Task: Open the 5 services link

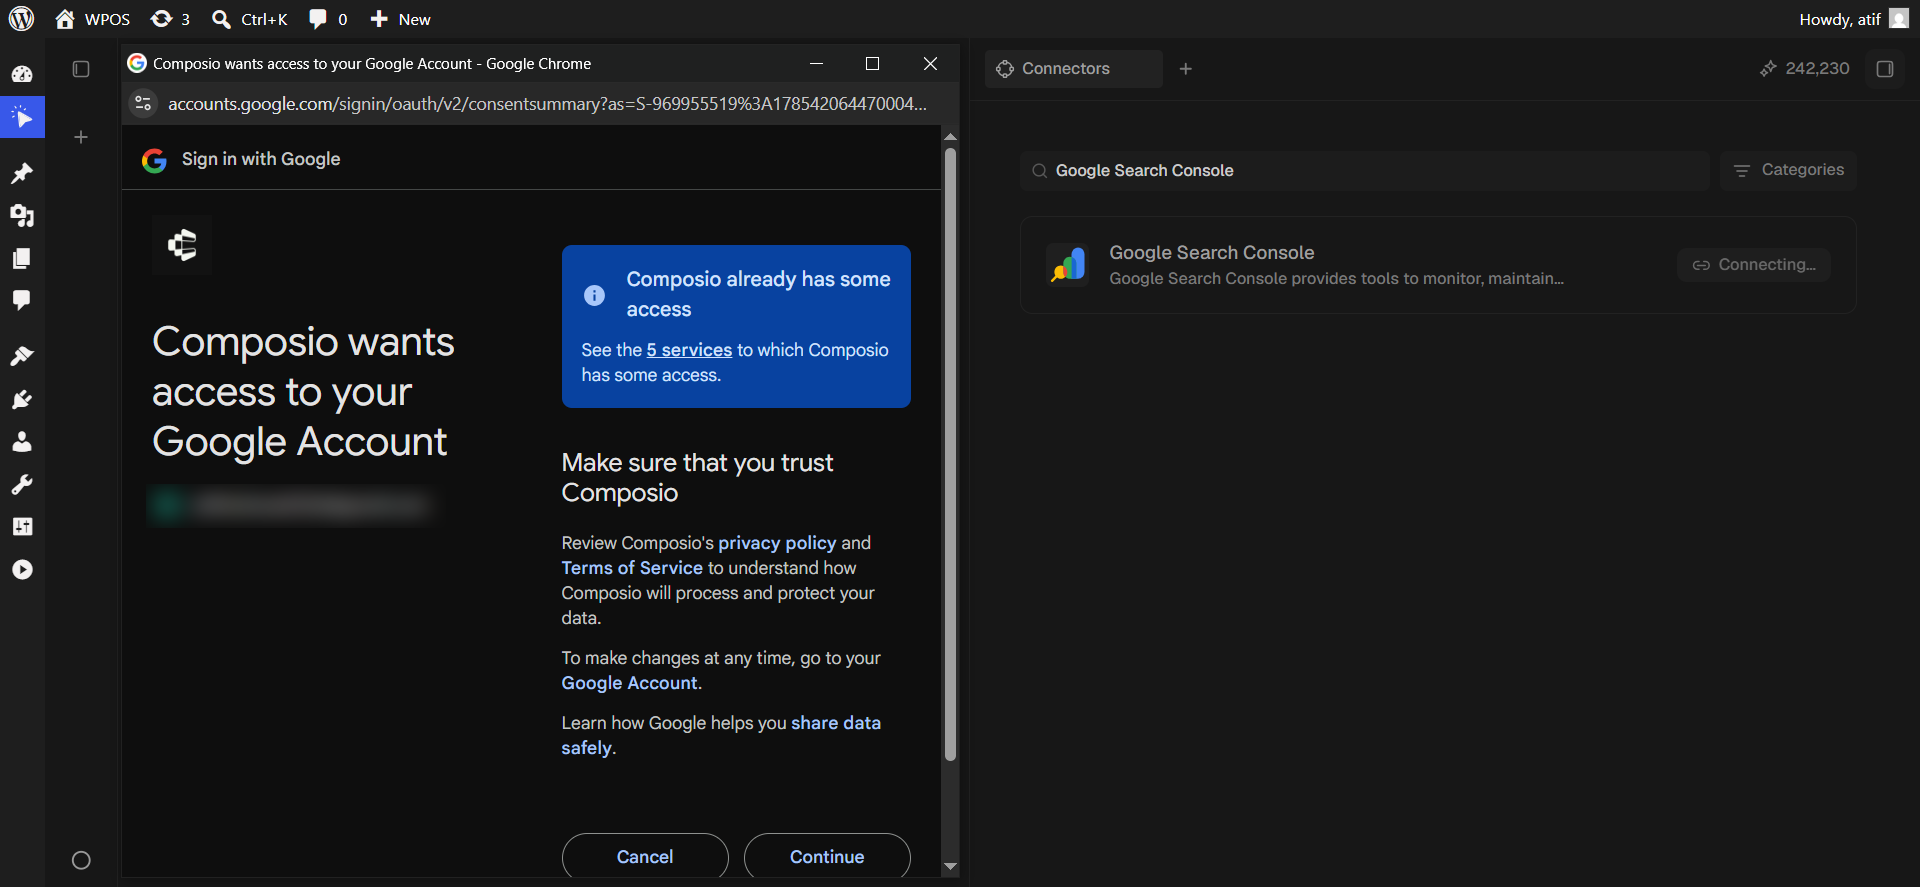Action: [689, 350]
